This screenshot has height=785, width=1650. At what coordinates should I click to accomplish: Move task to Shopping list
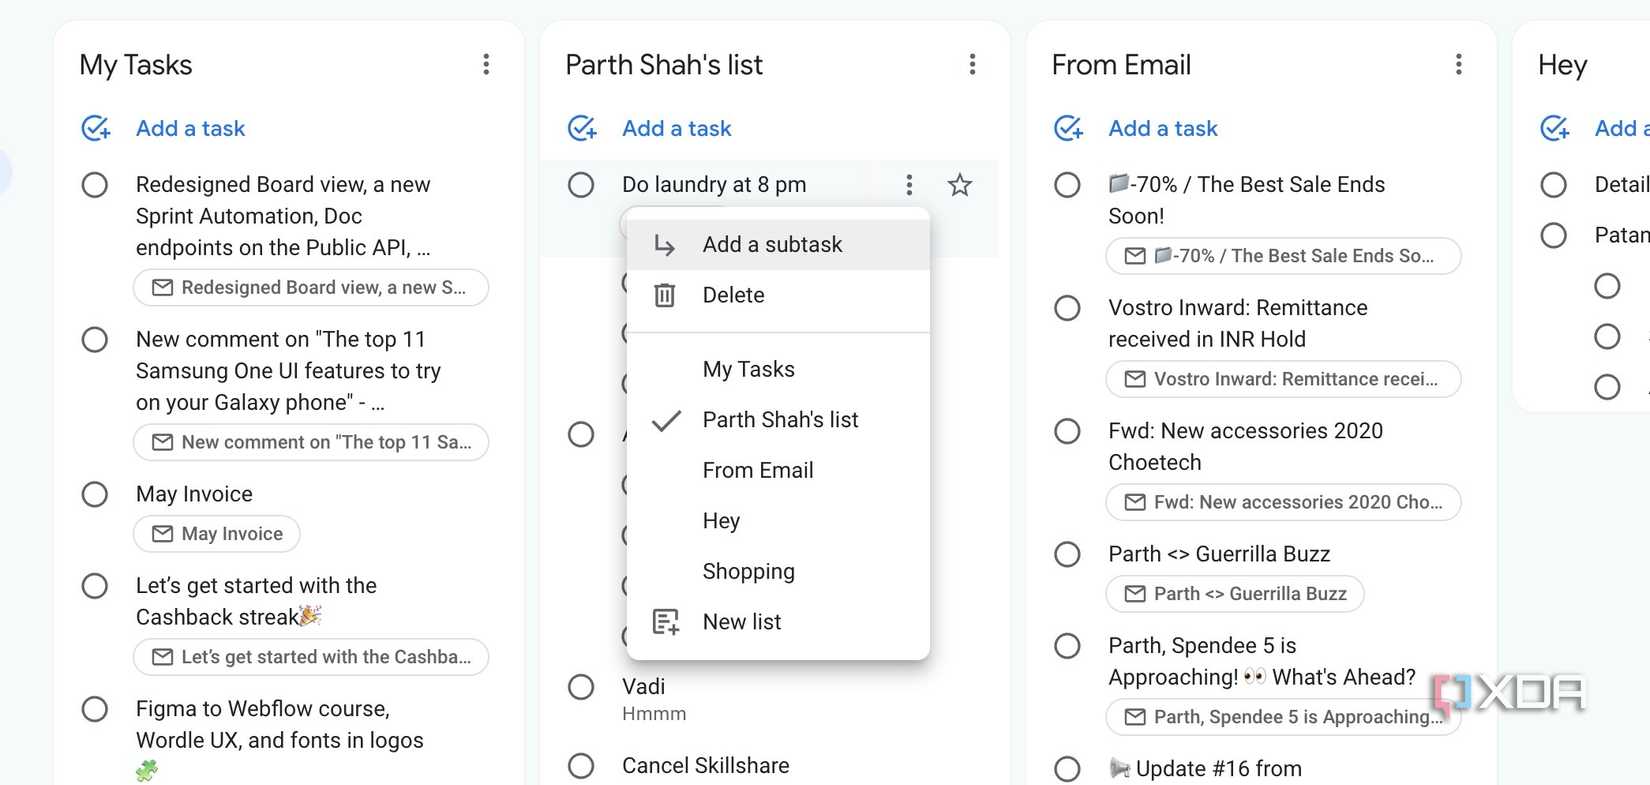748,571
